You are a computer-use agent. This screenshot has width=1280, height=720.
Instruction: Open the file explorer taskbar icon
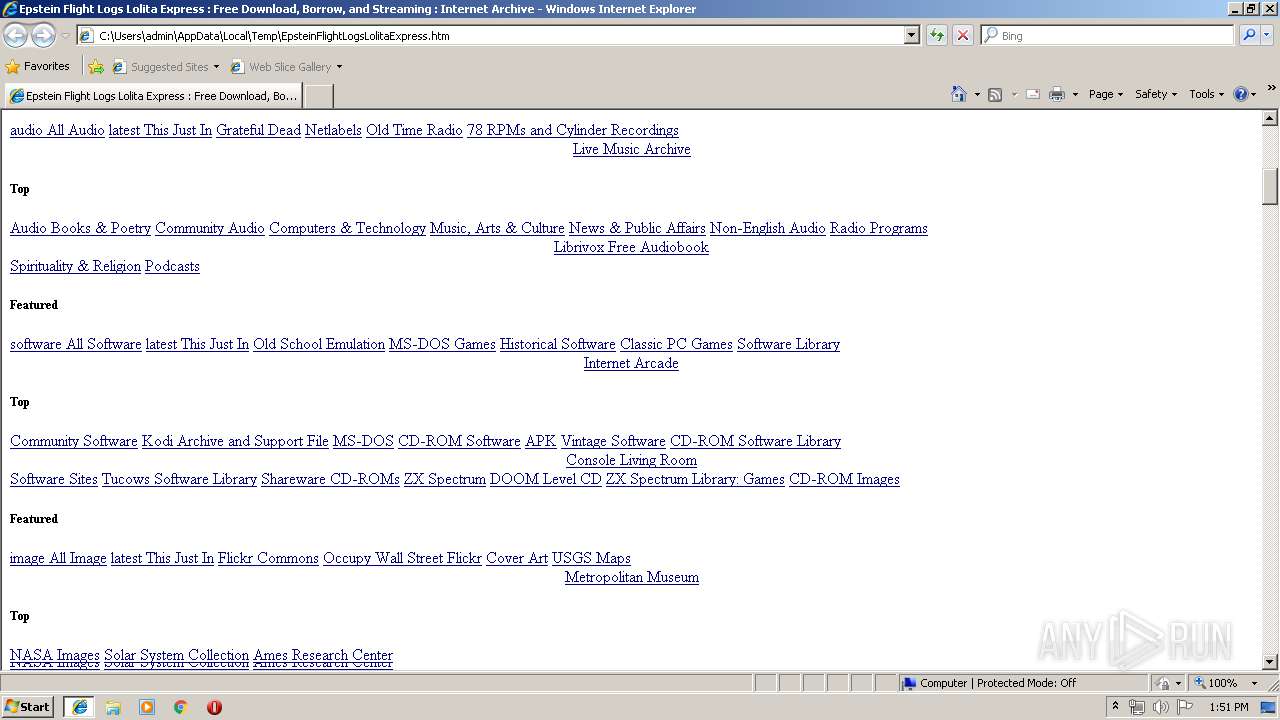[113, 707]
